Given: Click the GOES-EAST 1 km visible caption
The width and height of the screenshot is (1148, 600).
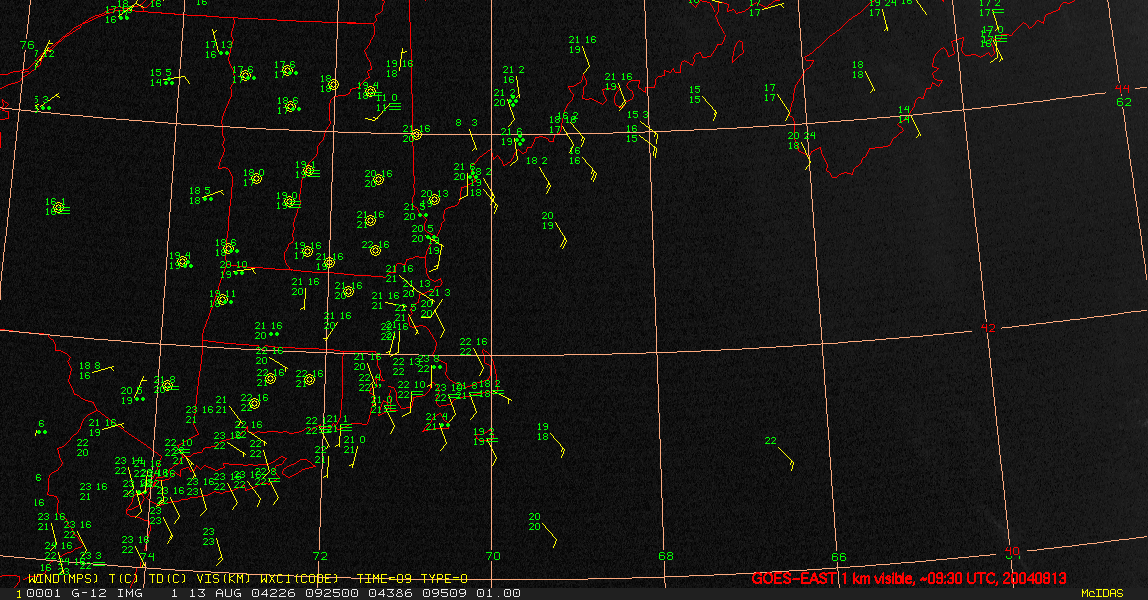Looking at the screenshot, I should click(x=908, y=578).
